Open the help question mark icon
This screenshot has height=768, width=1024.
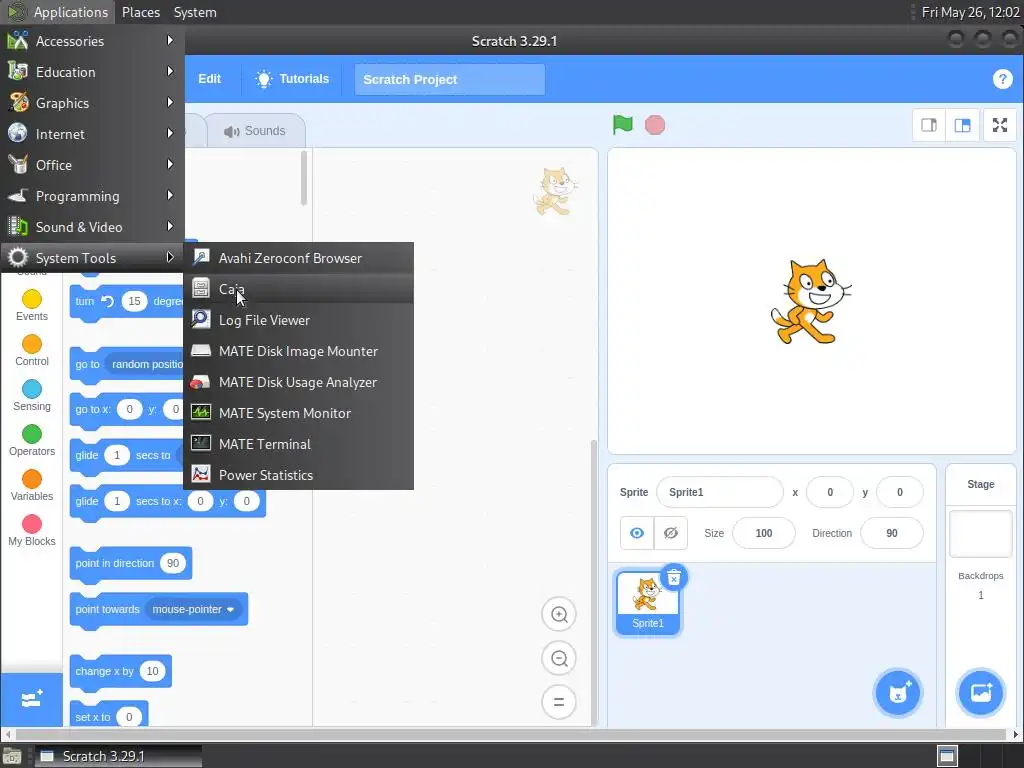click(1002, 79)
